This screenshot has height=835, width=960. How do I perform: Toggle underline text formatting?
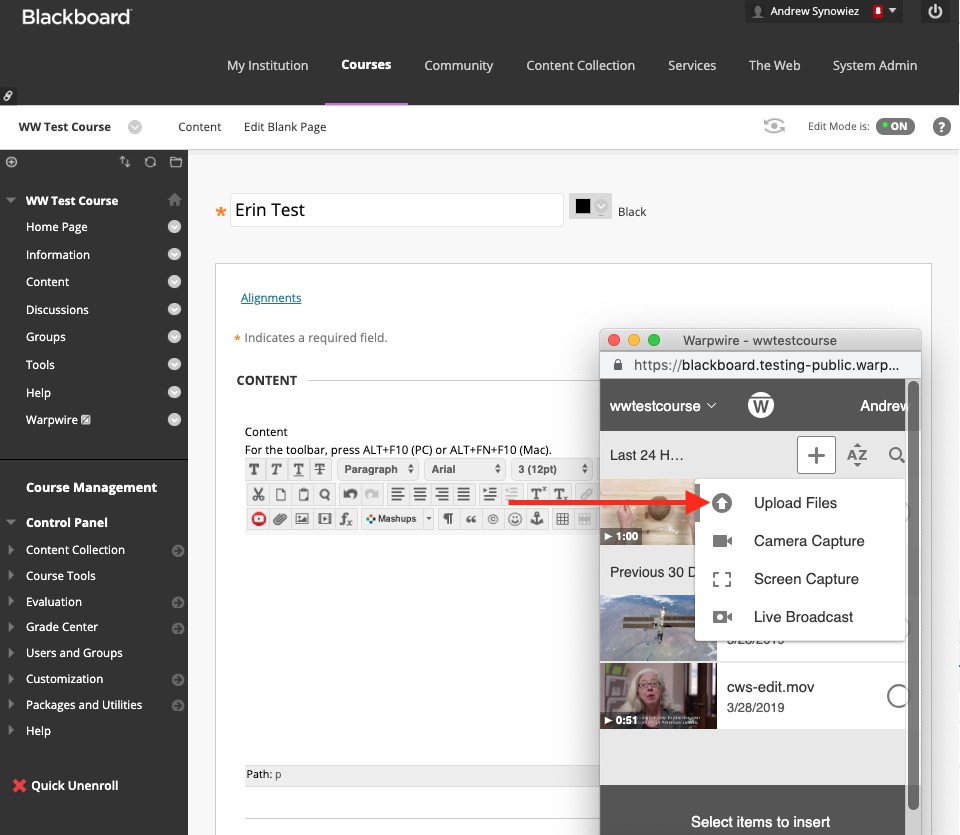point(299,470)
